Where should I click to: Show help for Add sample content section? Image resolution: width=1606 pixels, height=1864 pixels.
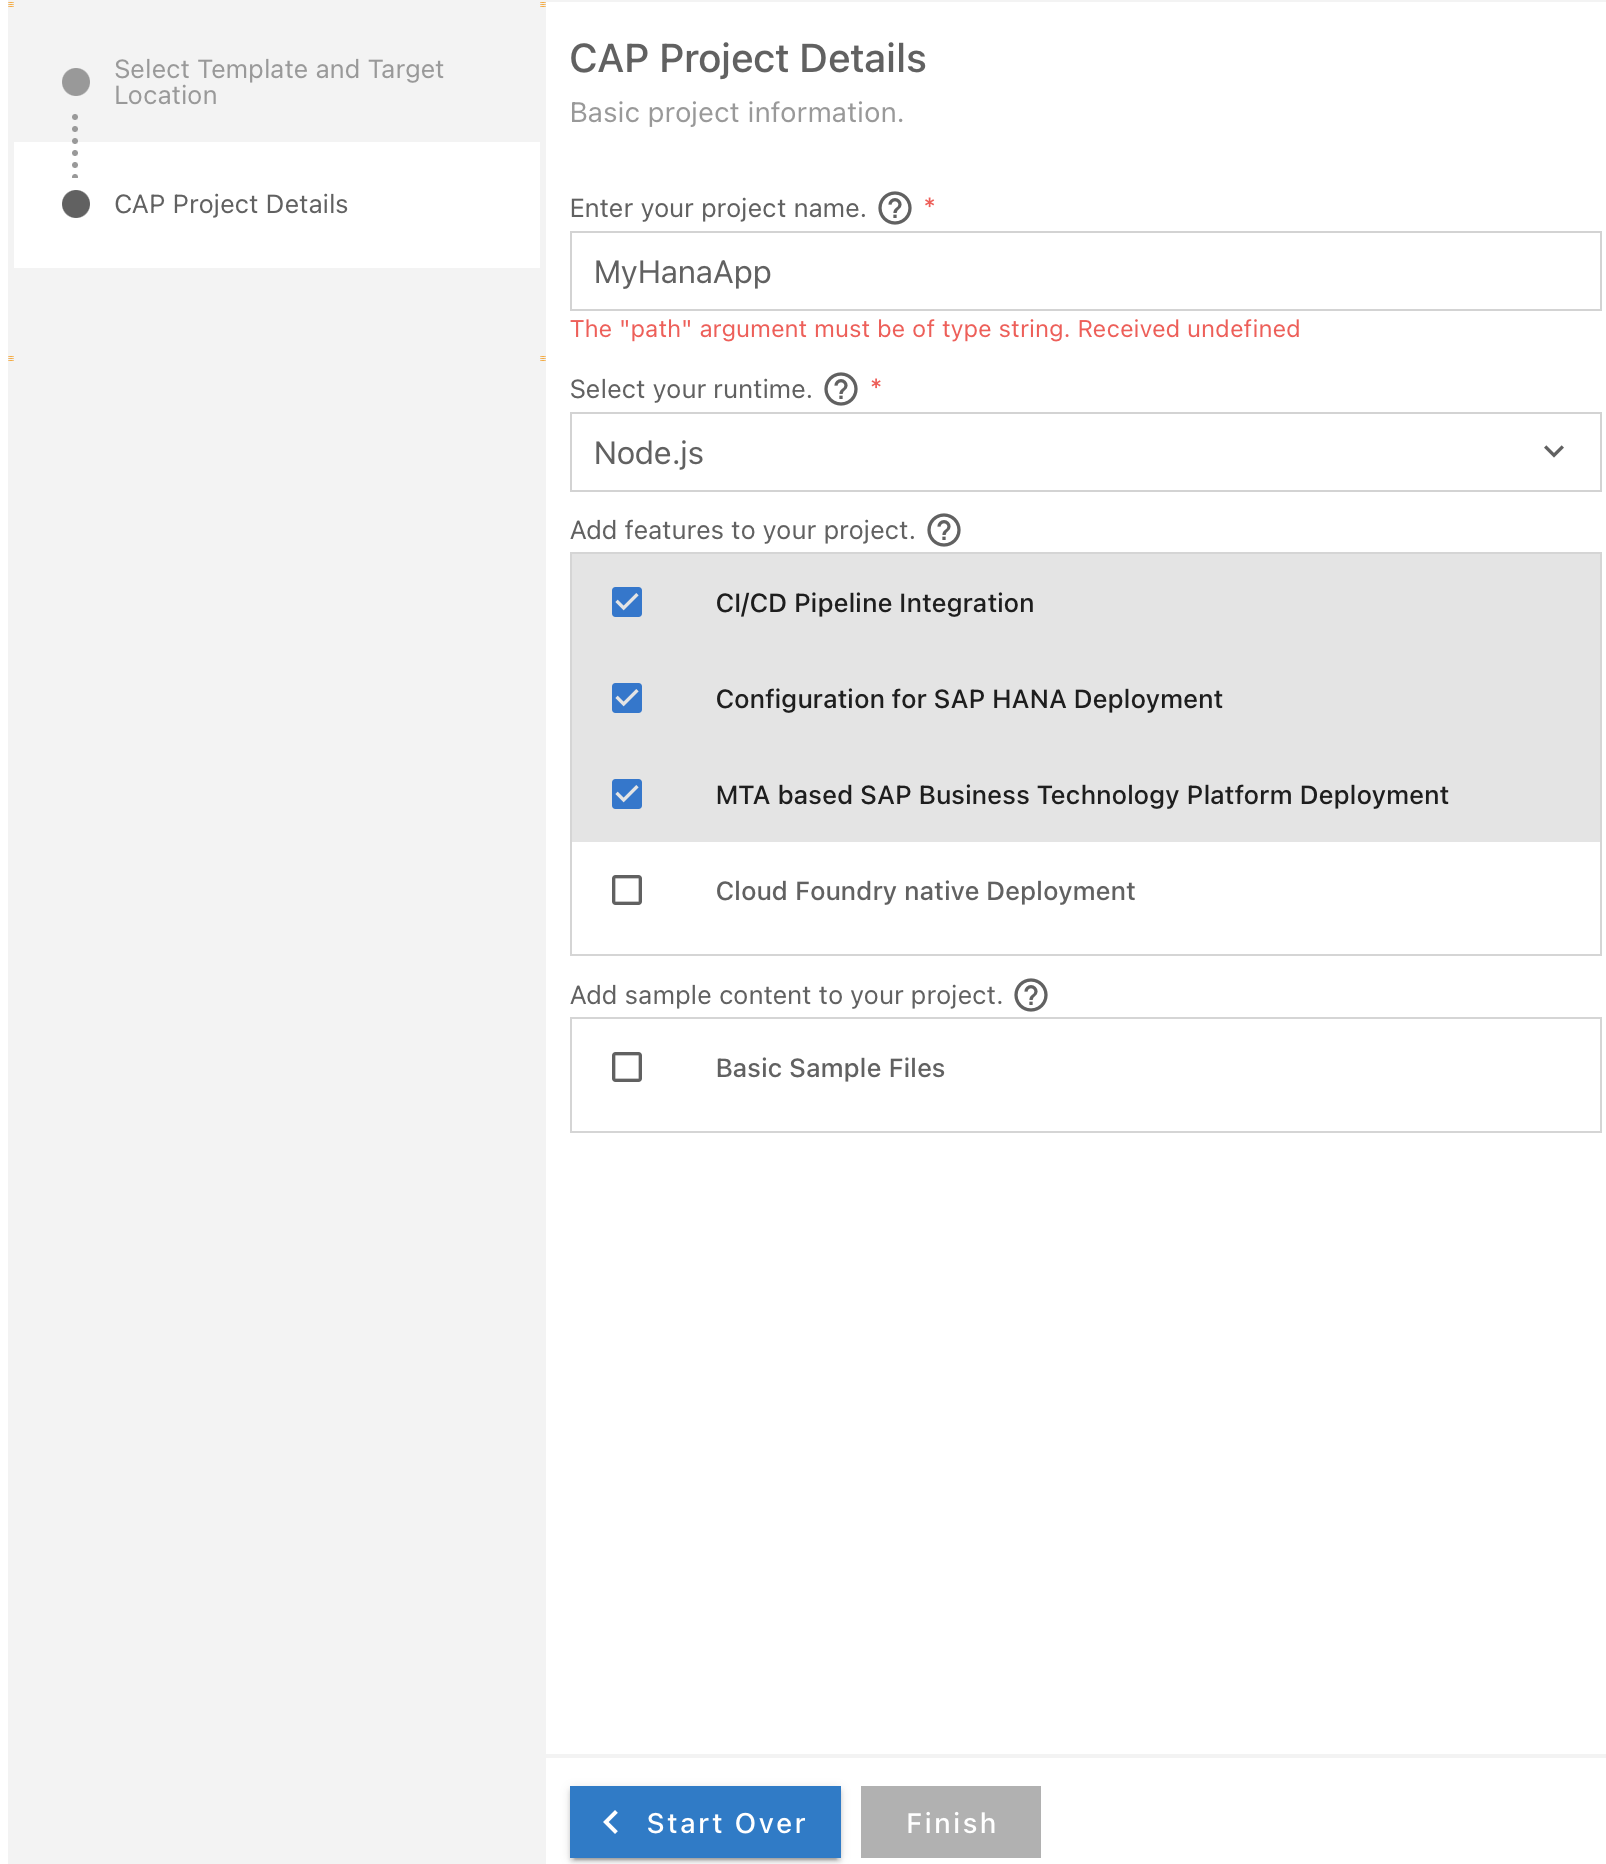tap(1031, 995)
